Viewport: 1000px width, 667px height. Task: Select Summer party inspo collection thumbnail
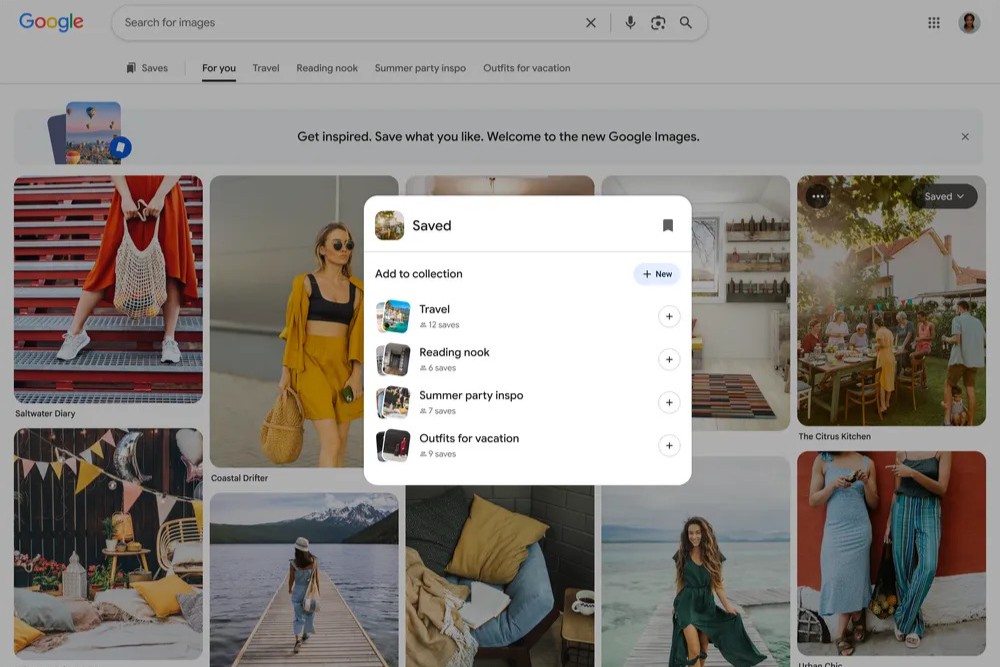point(393,402)
